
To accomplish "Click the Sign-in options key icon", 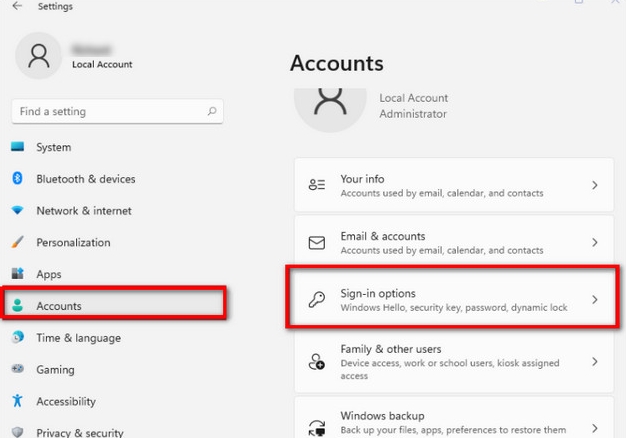I will (317, 299).
